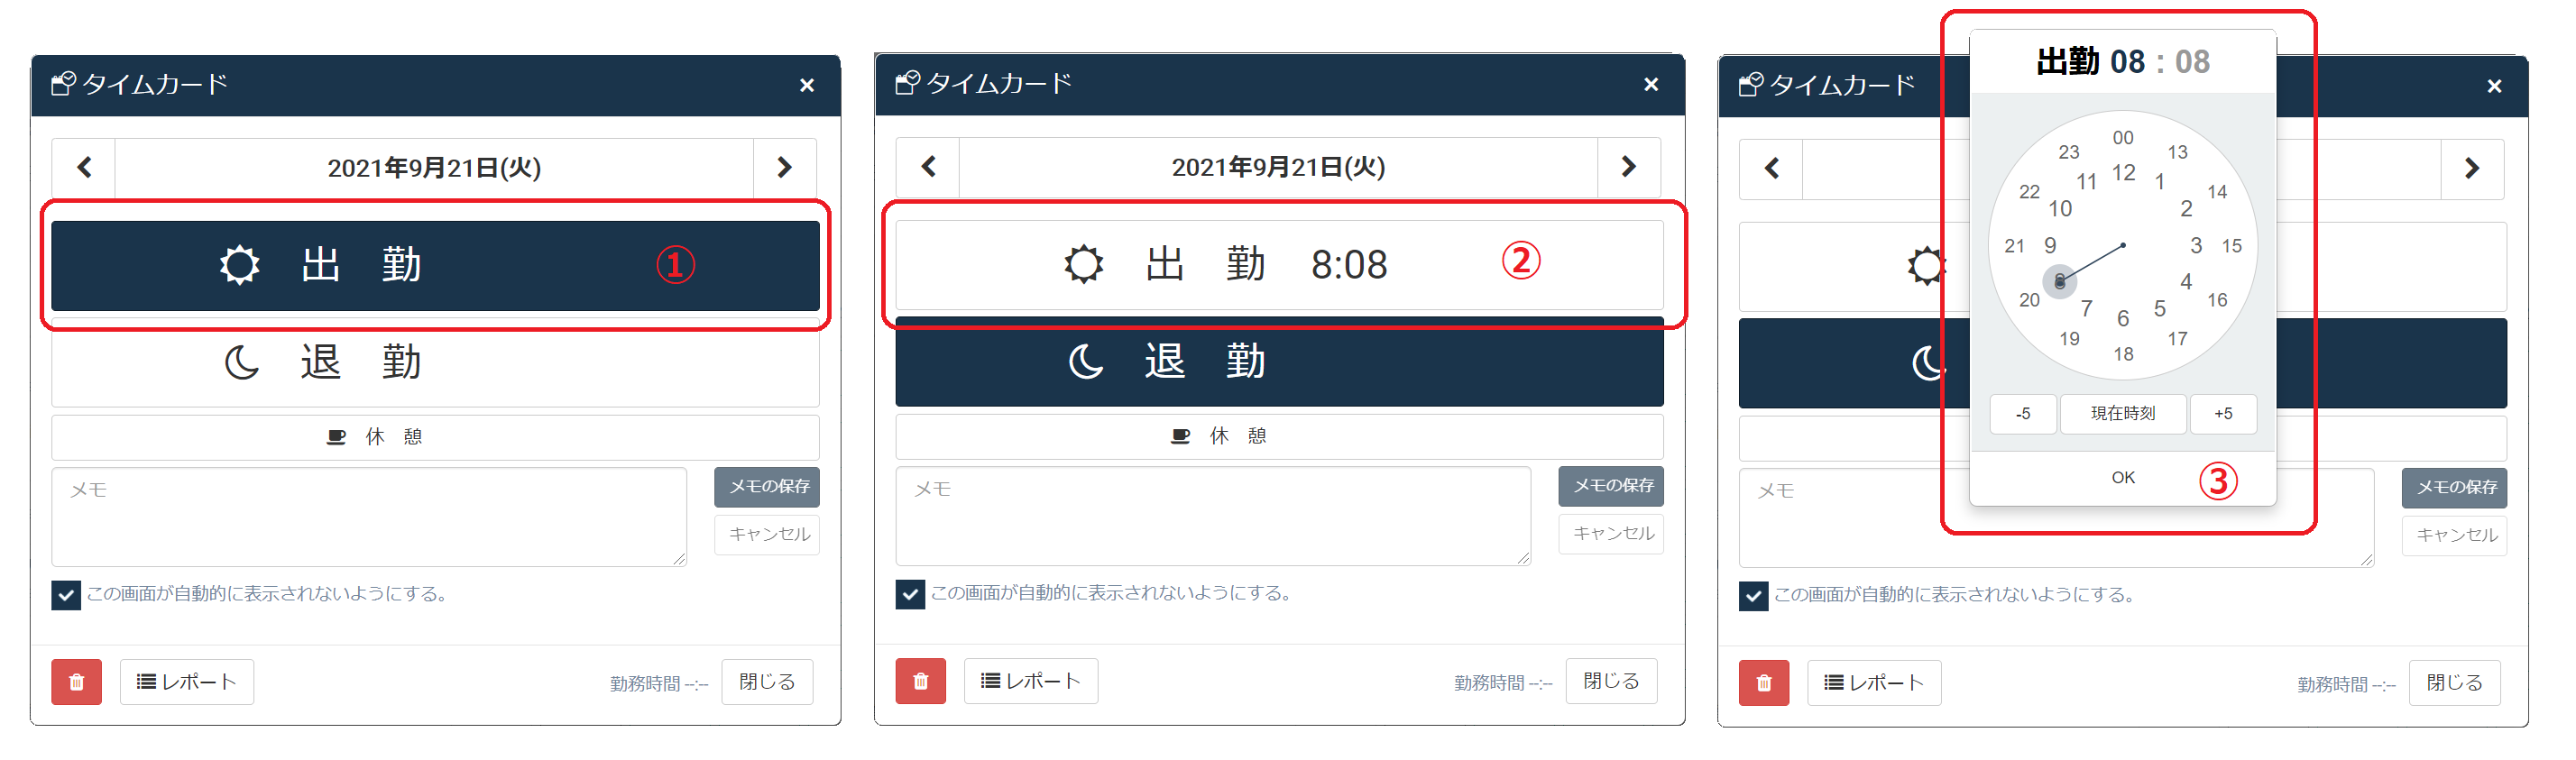Choose hour 18 on the clock face

point(2123,354)
